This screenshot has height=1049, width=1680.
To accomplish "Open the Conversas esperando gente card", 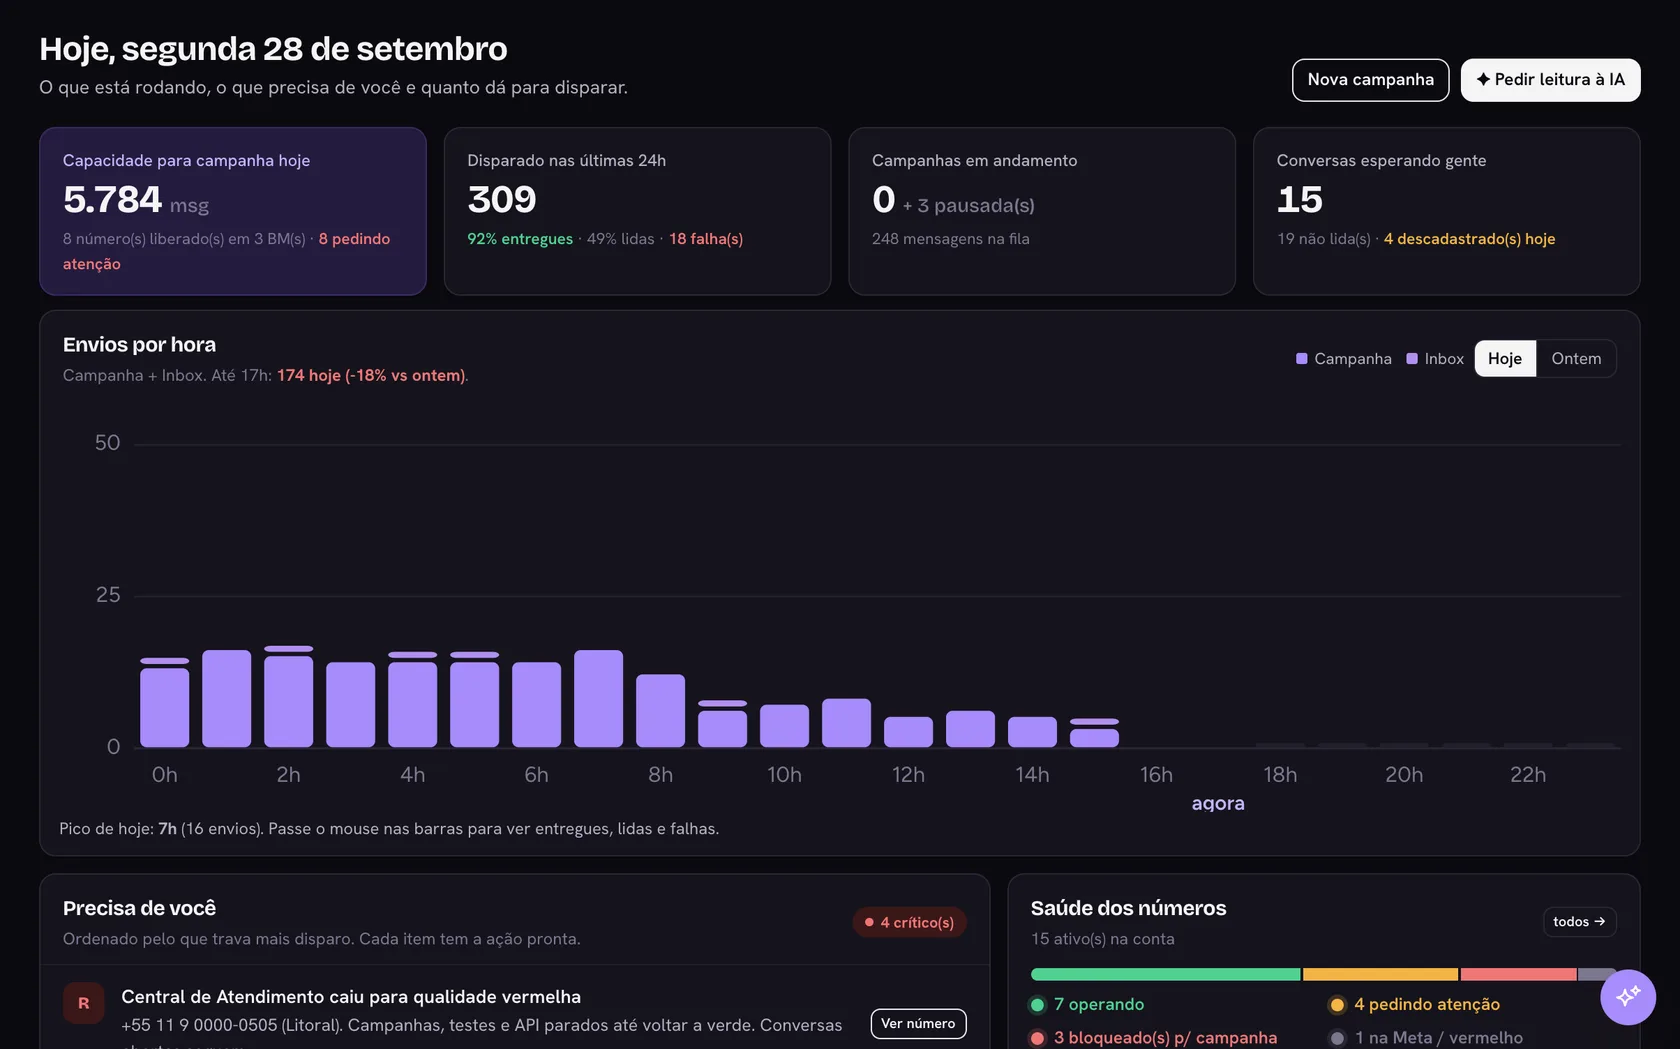I will coord(1446,211).
